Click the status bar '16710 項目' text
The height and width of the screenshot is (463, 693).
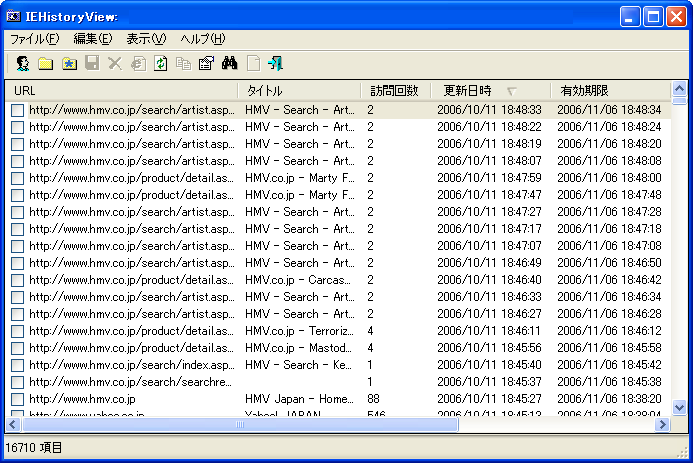pyautogui.click(x=34, y=448)
